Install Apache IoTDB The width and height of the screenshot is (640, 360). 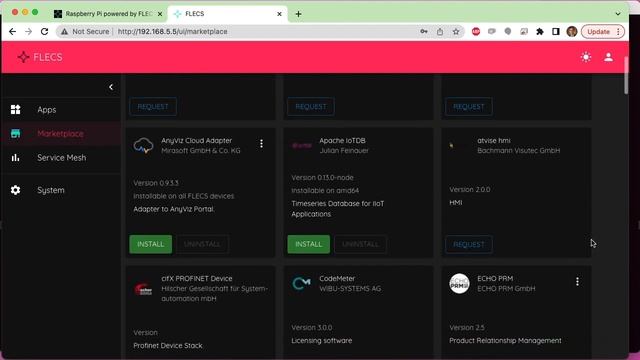coord(309,244)
